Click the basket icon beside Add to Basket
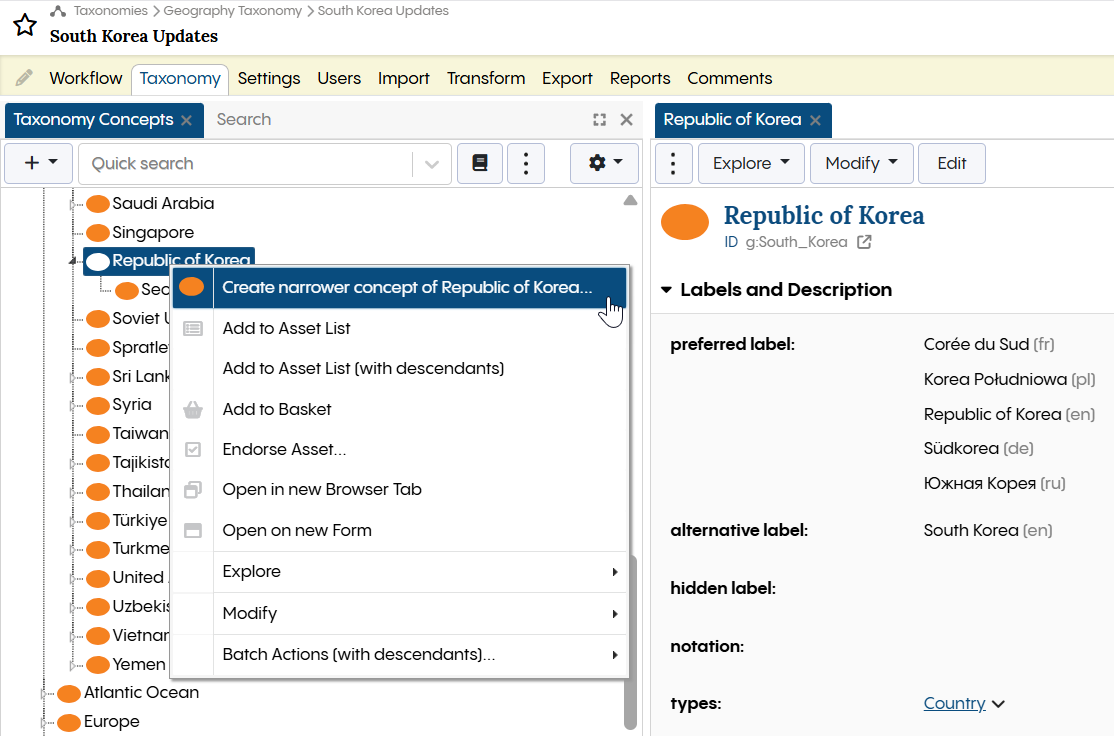Screen dimensions: 1114x736 [x=193, y=408]
